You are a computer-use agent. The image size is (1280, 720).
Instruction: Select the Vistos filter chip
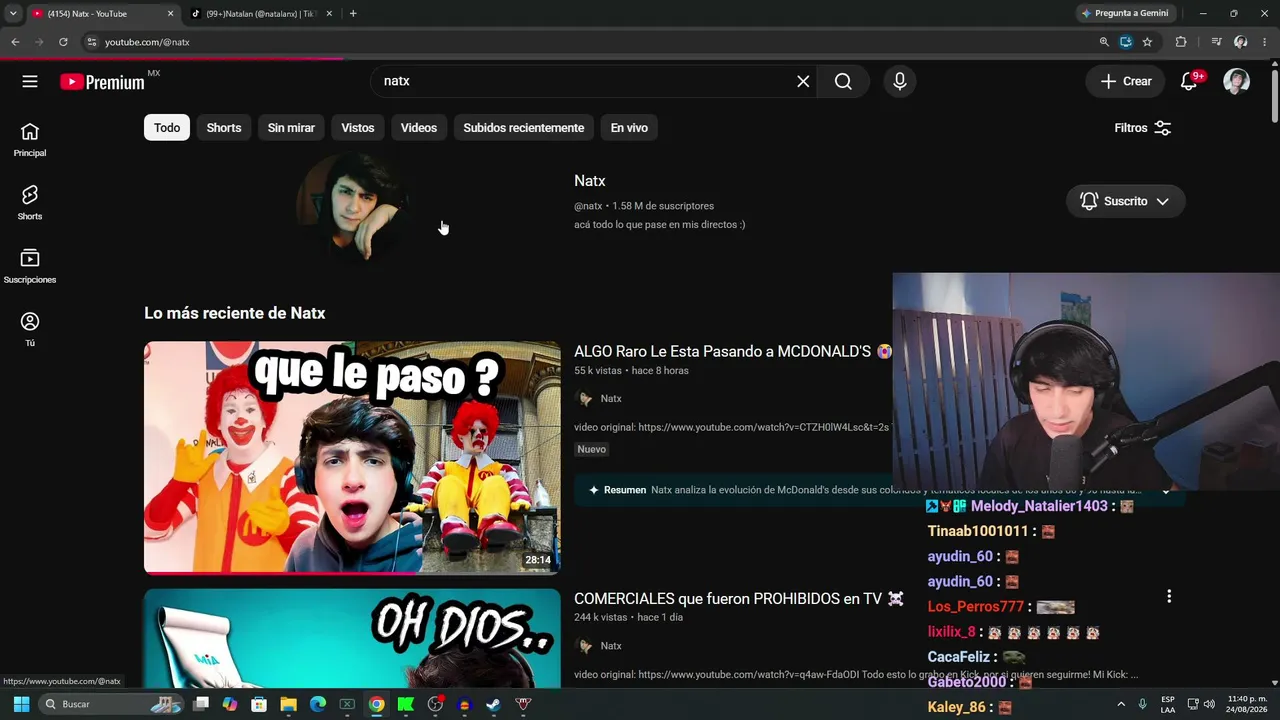point(358,128)
